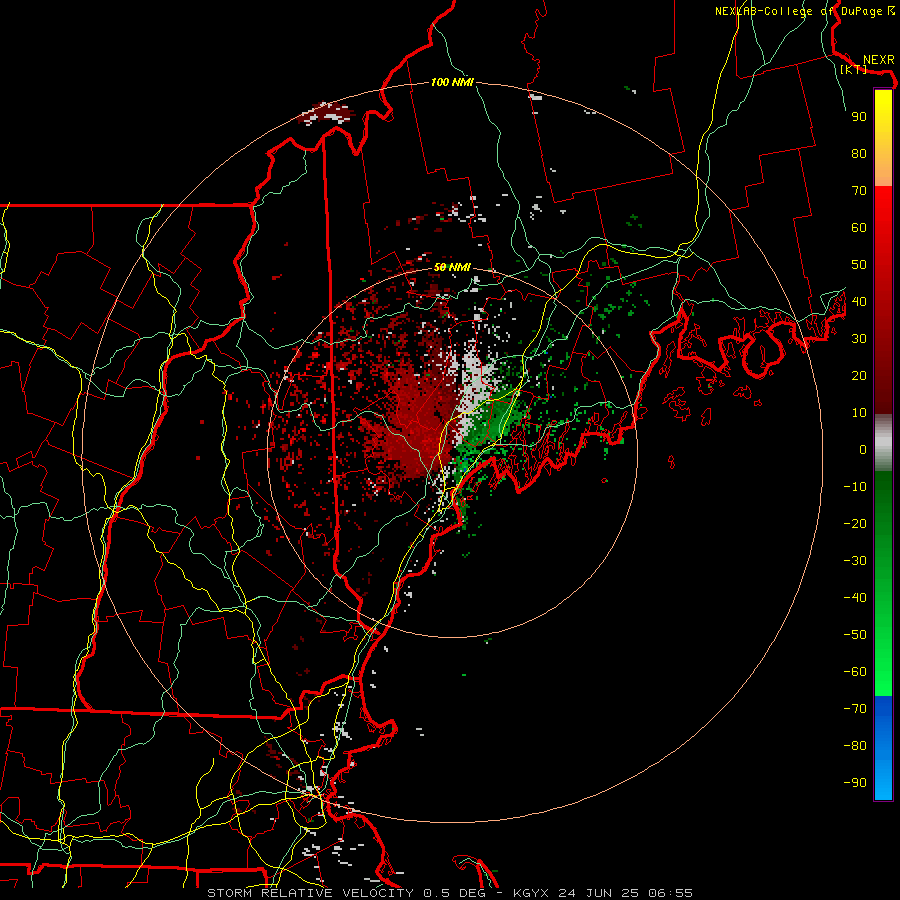The image size is (900, 900).
Task: Select the -10 scale value
Action: pyautogui.click(x=855, y=487)
